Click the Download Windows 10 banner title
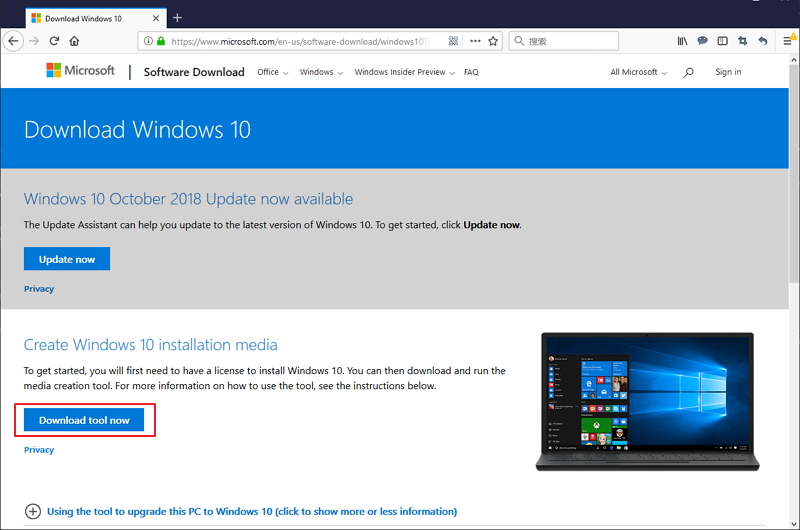 137,130
